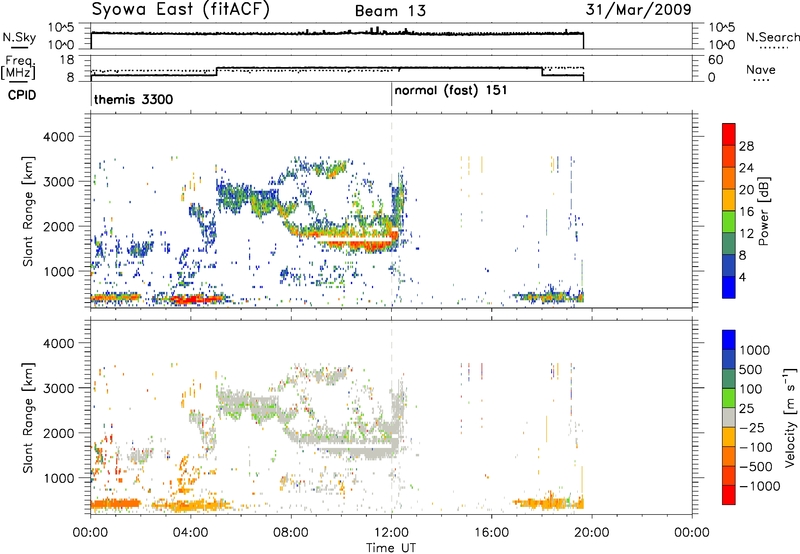Click the '16:00' time axis tick label
Viewport: 800px width, 554px height.
pyautogui.click(x=491, y=533)
